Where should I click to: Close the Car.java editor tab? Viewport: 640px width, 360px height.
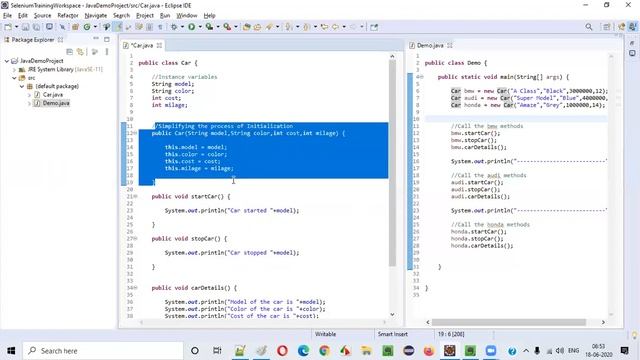[159, 45]
